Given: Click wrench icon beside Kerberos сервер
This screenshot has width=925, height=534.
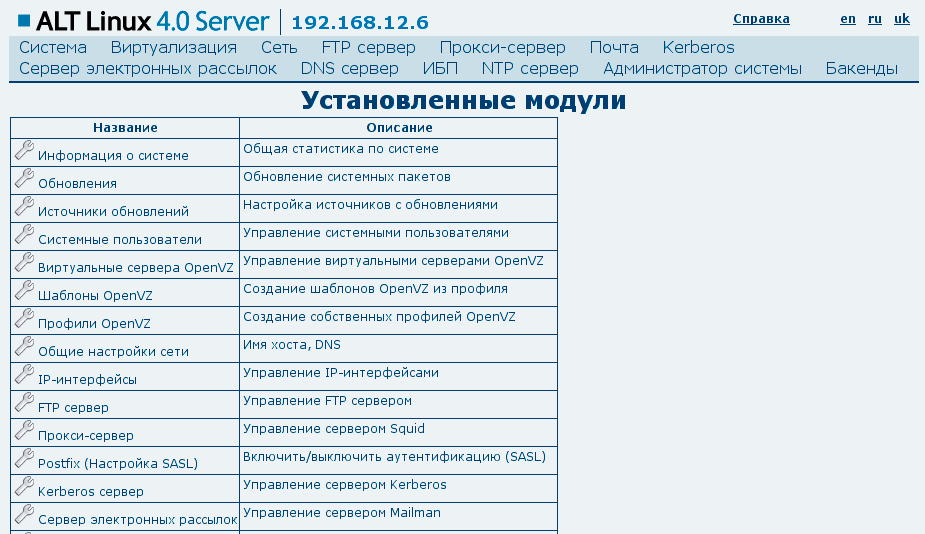Looking at the screenshot, I should pyautogui.click(x=24, y=486).
